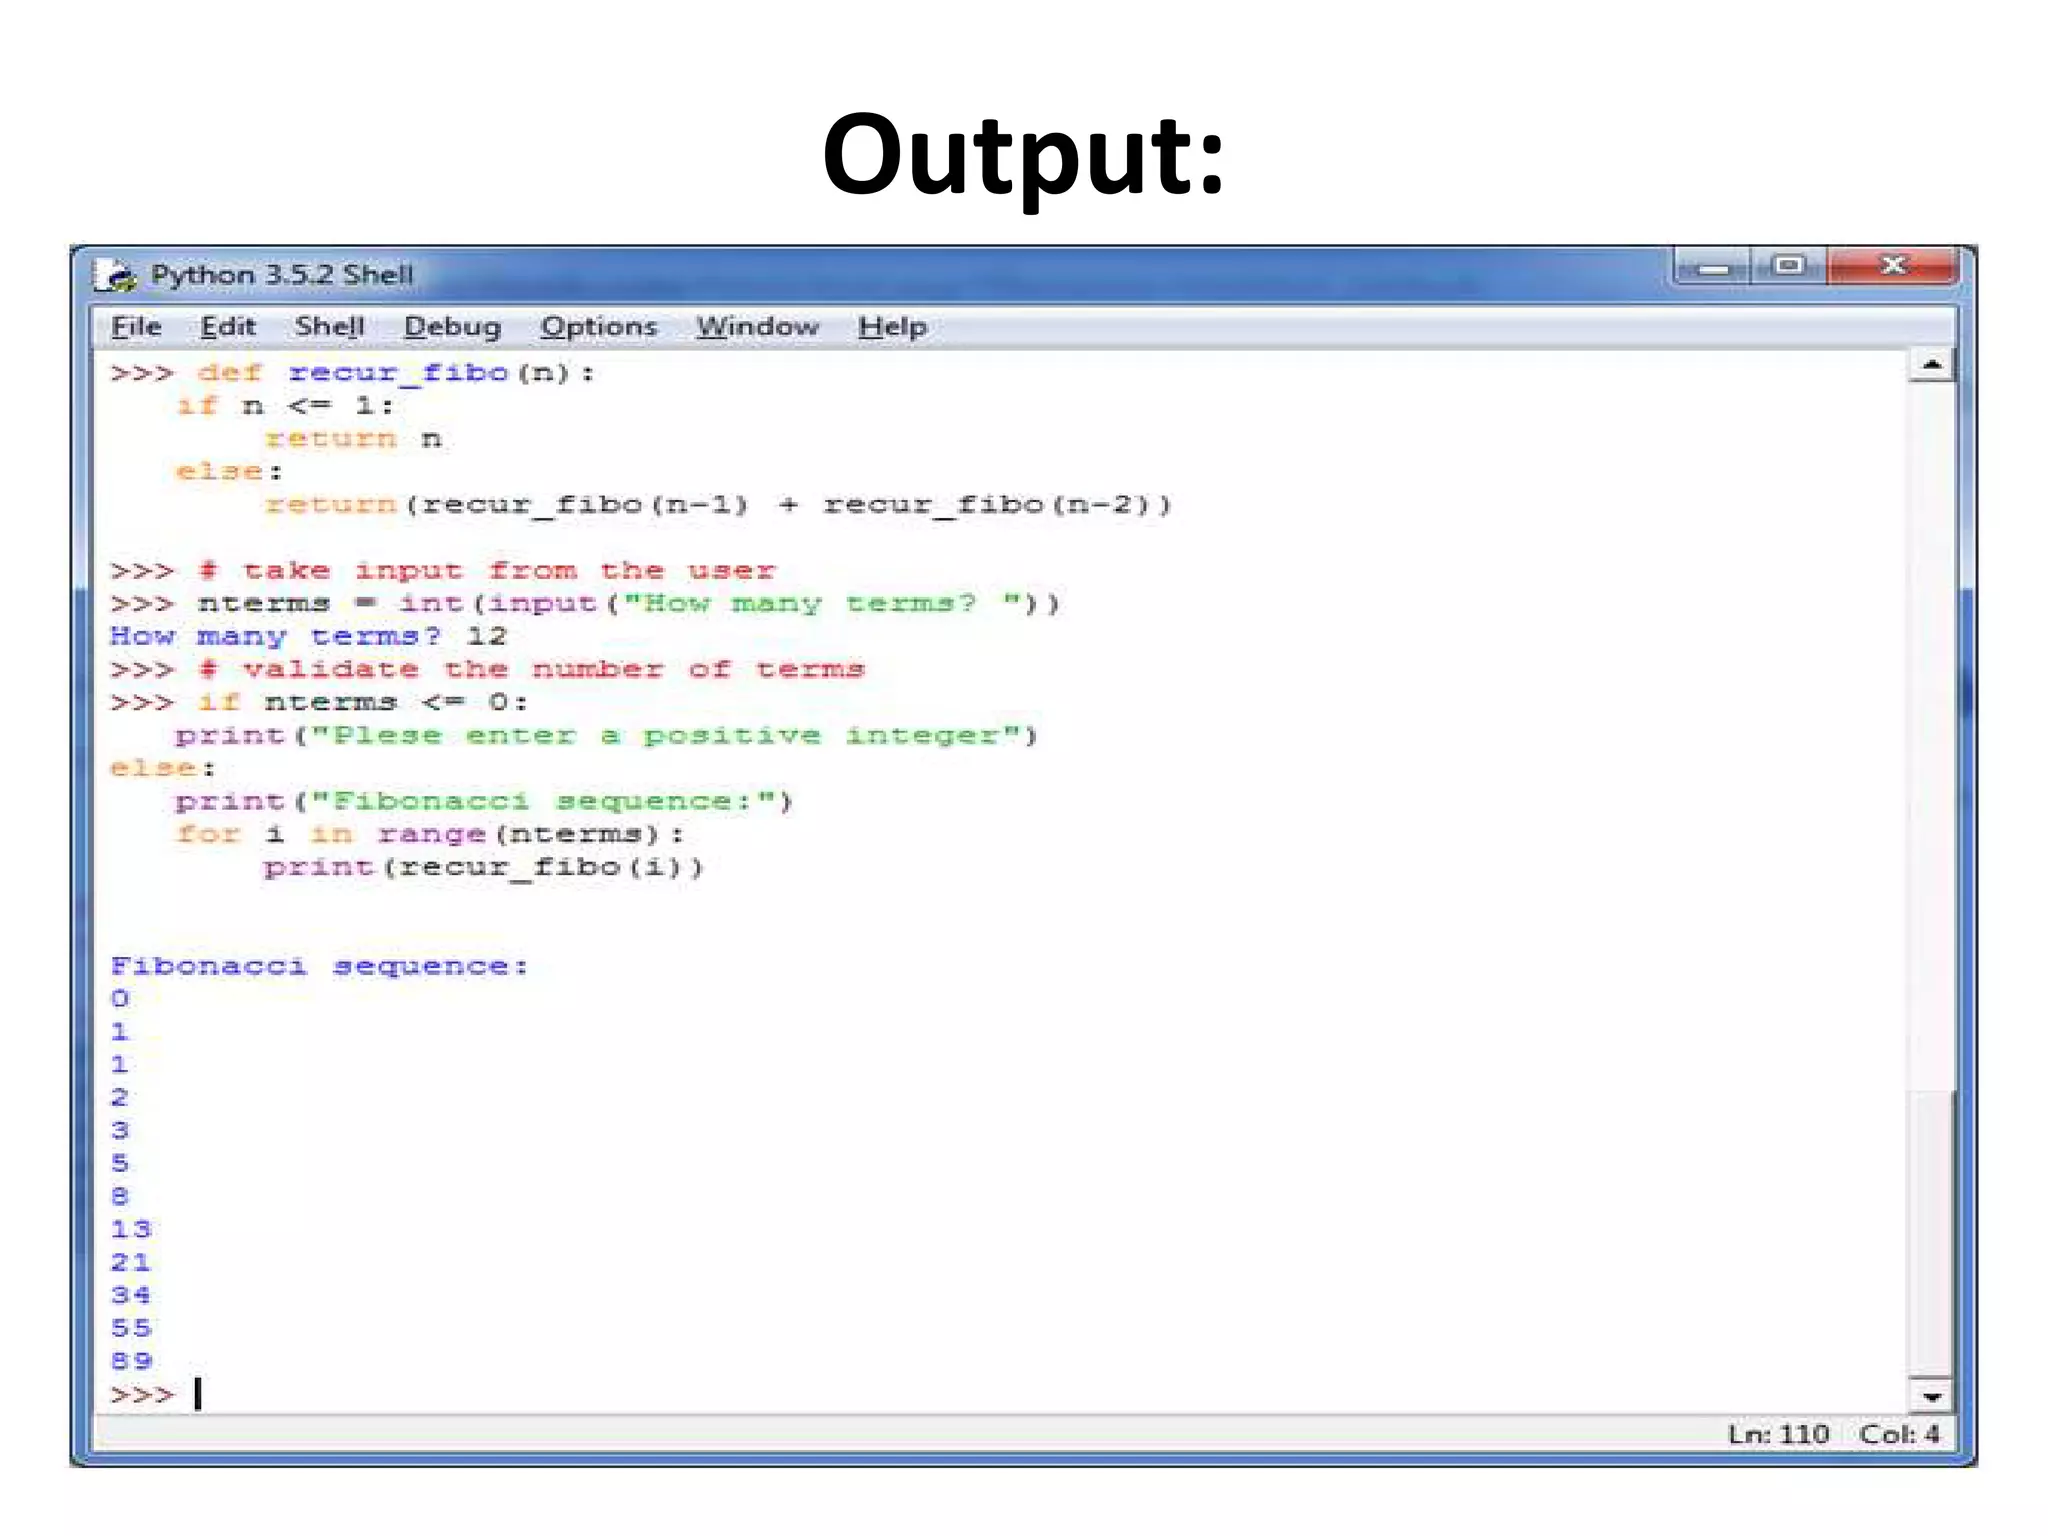This screenshot has width=2048, height=1536.
Task: Close the Python 3.5.2 Shell window
Action: [x=1891, y=266]
